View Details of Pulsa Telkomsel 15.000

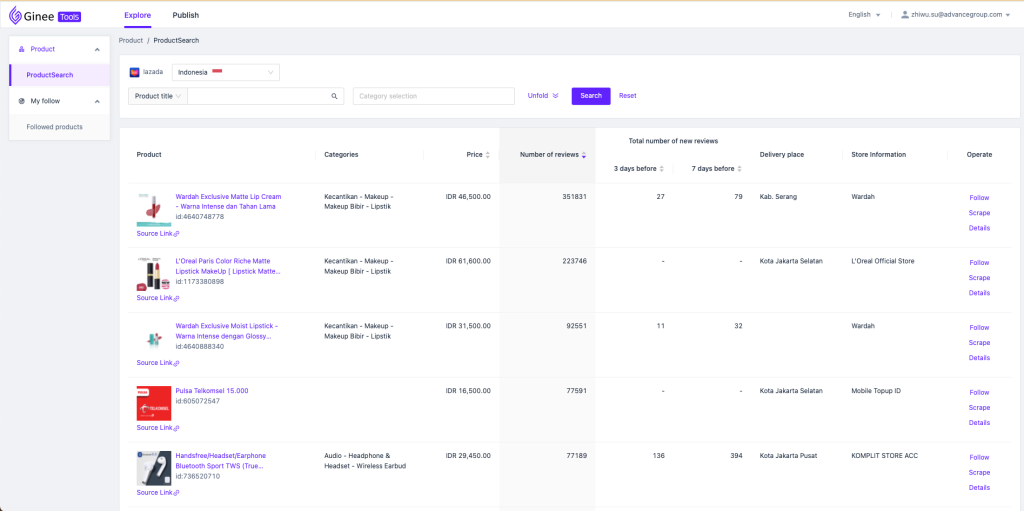pyautogui.click(x=979, y=423)
